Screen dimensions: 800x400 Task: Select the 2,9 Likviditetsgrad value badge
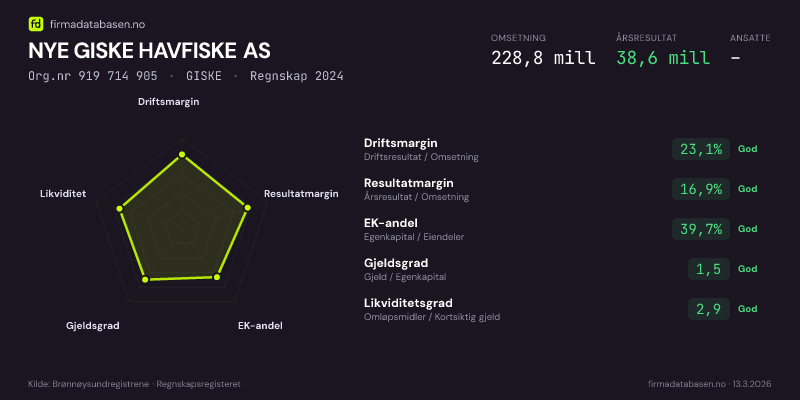pyautogui.click(x=709, y=309)
